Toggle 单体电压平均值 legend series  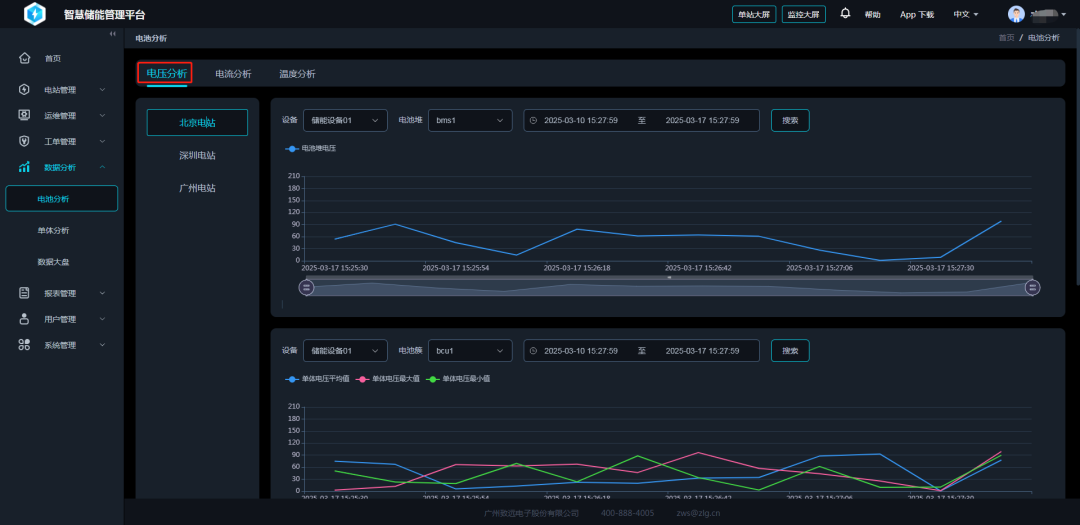tap(318, 378)
